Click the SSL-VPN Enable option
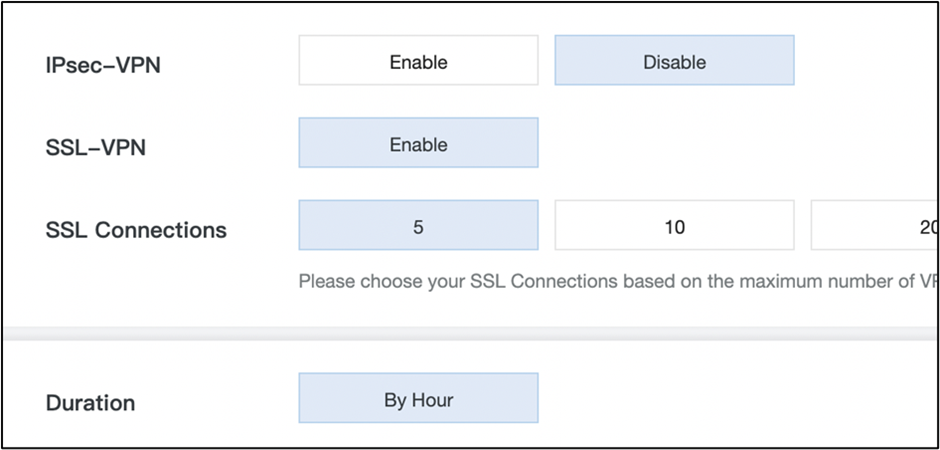This screenshot has height=450, width=940. click(x=418, y=143)
